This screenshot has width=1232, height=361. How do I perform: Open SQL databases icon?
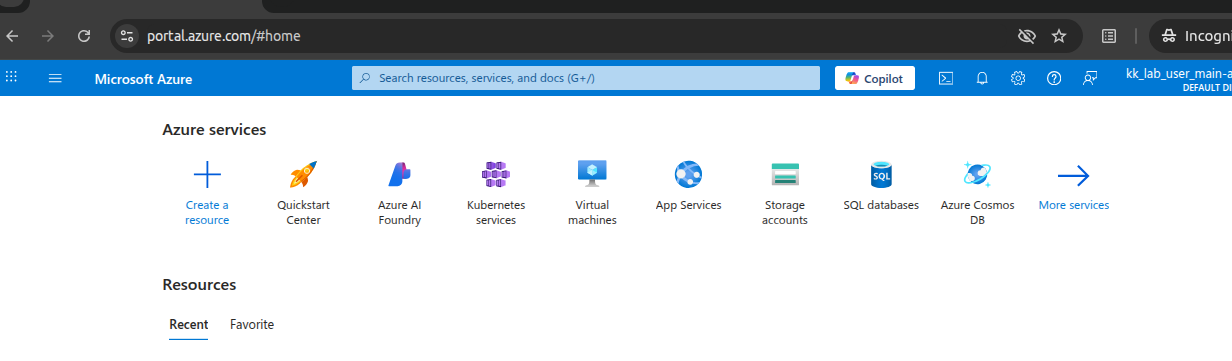(x=881, y=175)
